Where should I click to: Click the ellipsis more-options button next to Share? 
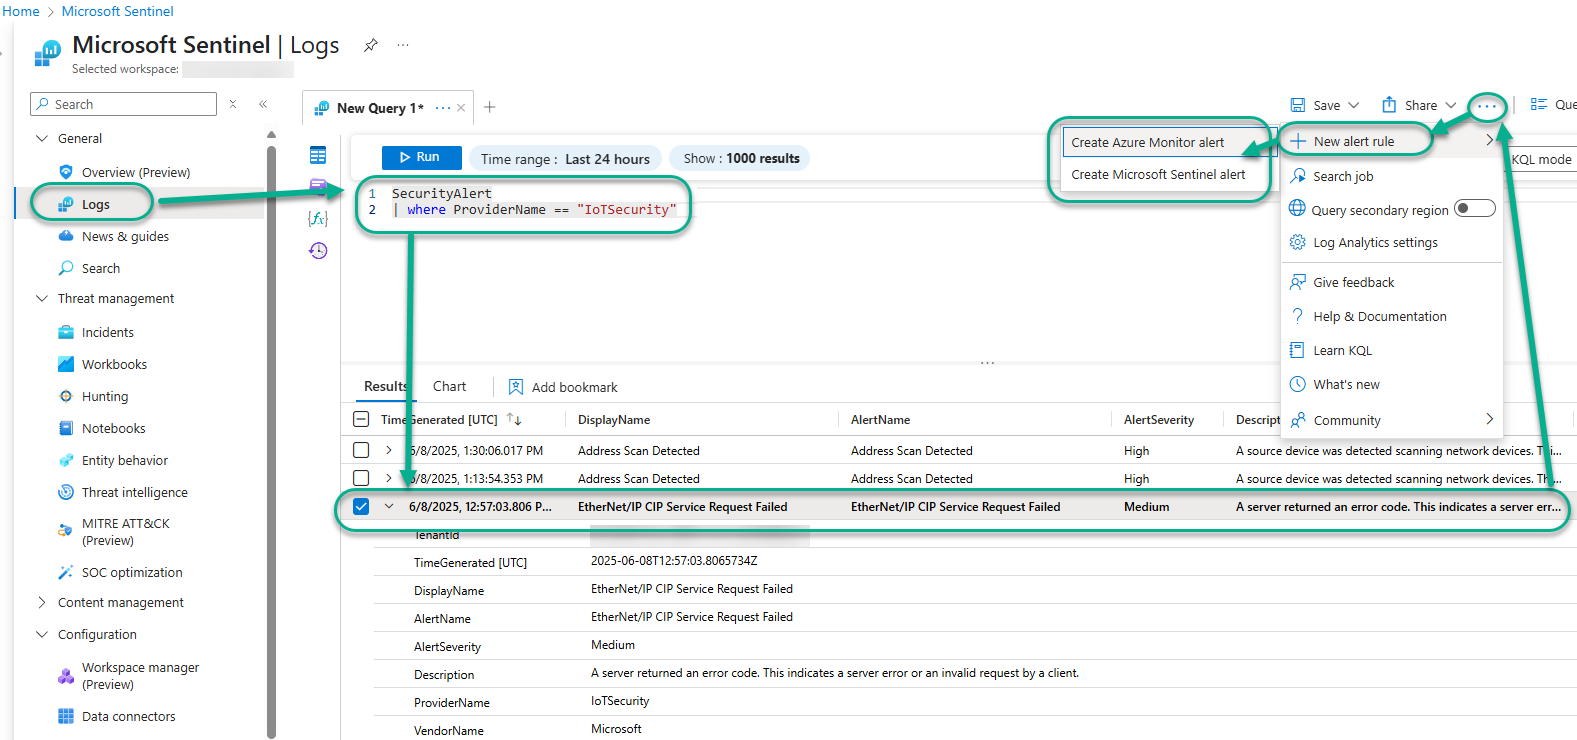coord(1487,106)
